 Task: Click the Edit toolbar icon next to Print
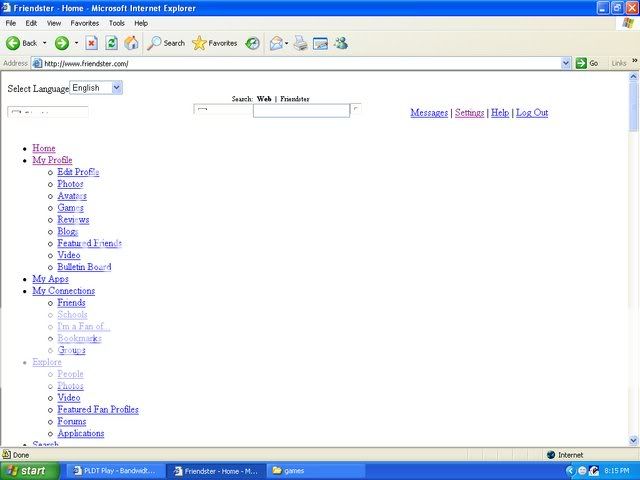point(320,43)
